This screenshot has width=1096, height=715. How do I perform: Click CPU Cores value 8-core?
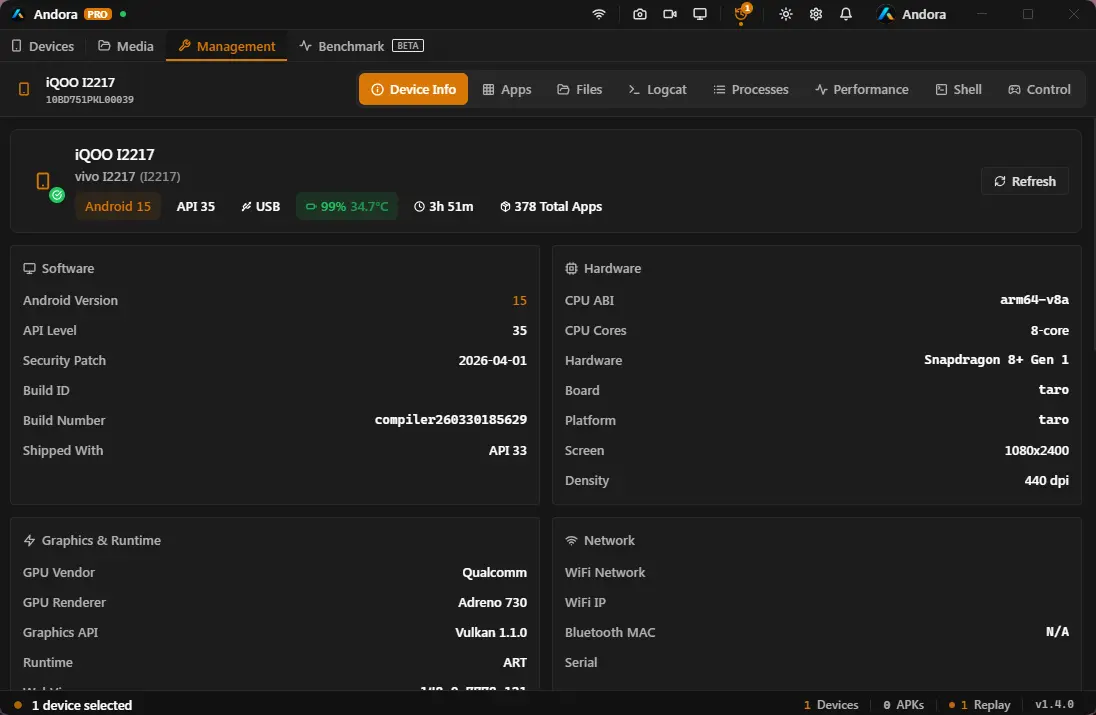click(x=1050, y=330)
